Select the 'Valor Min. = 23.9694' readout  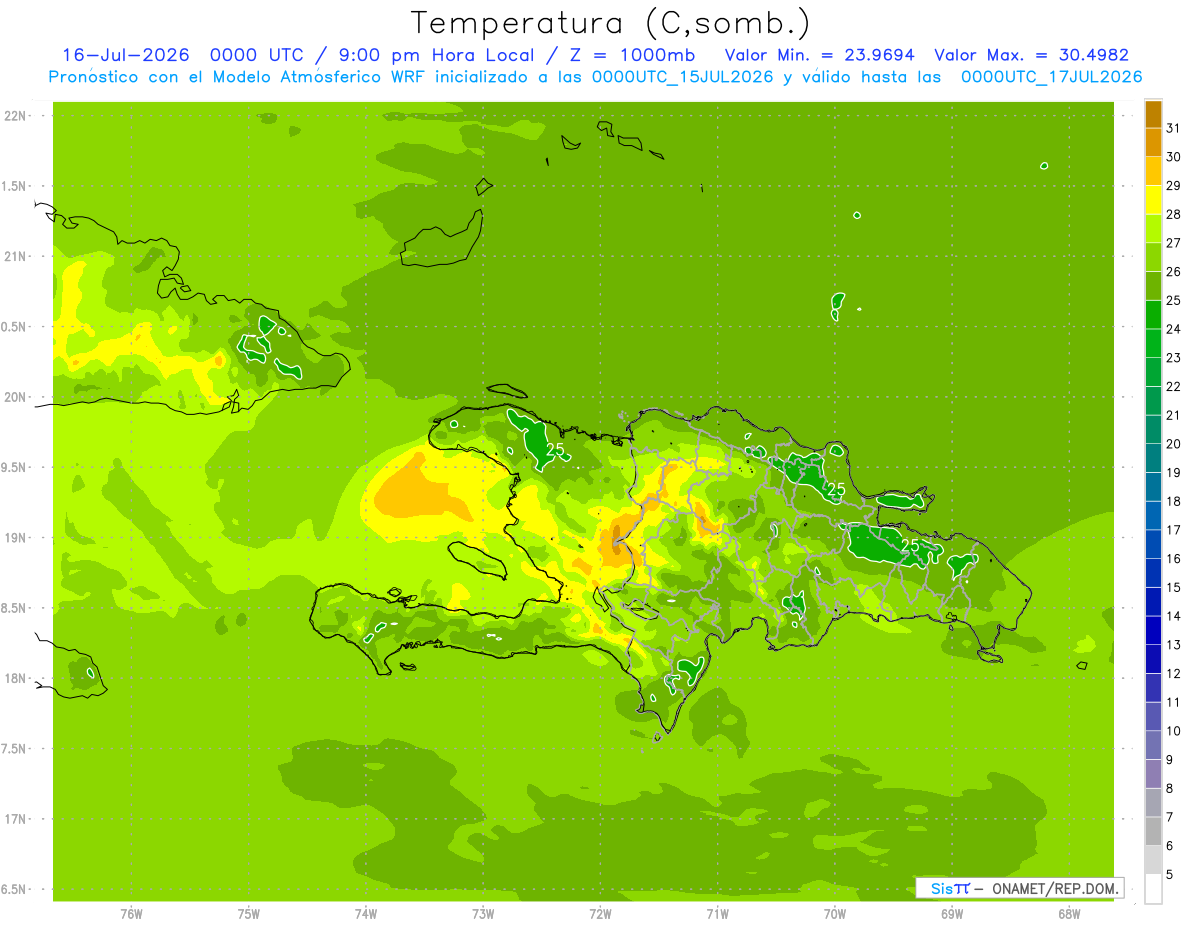coord(819,55)
